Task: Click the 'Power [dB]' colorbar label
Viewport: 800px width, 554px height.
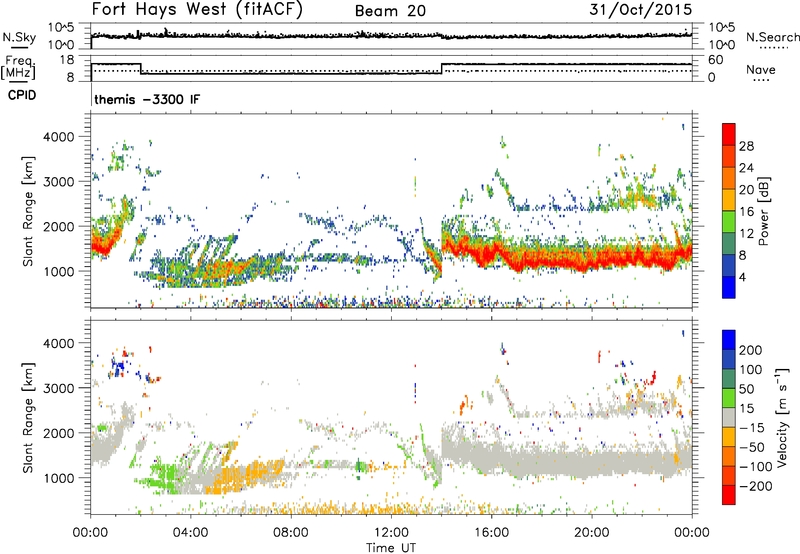Action: [x=763, y=211]
